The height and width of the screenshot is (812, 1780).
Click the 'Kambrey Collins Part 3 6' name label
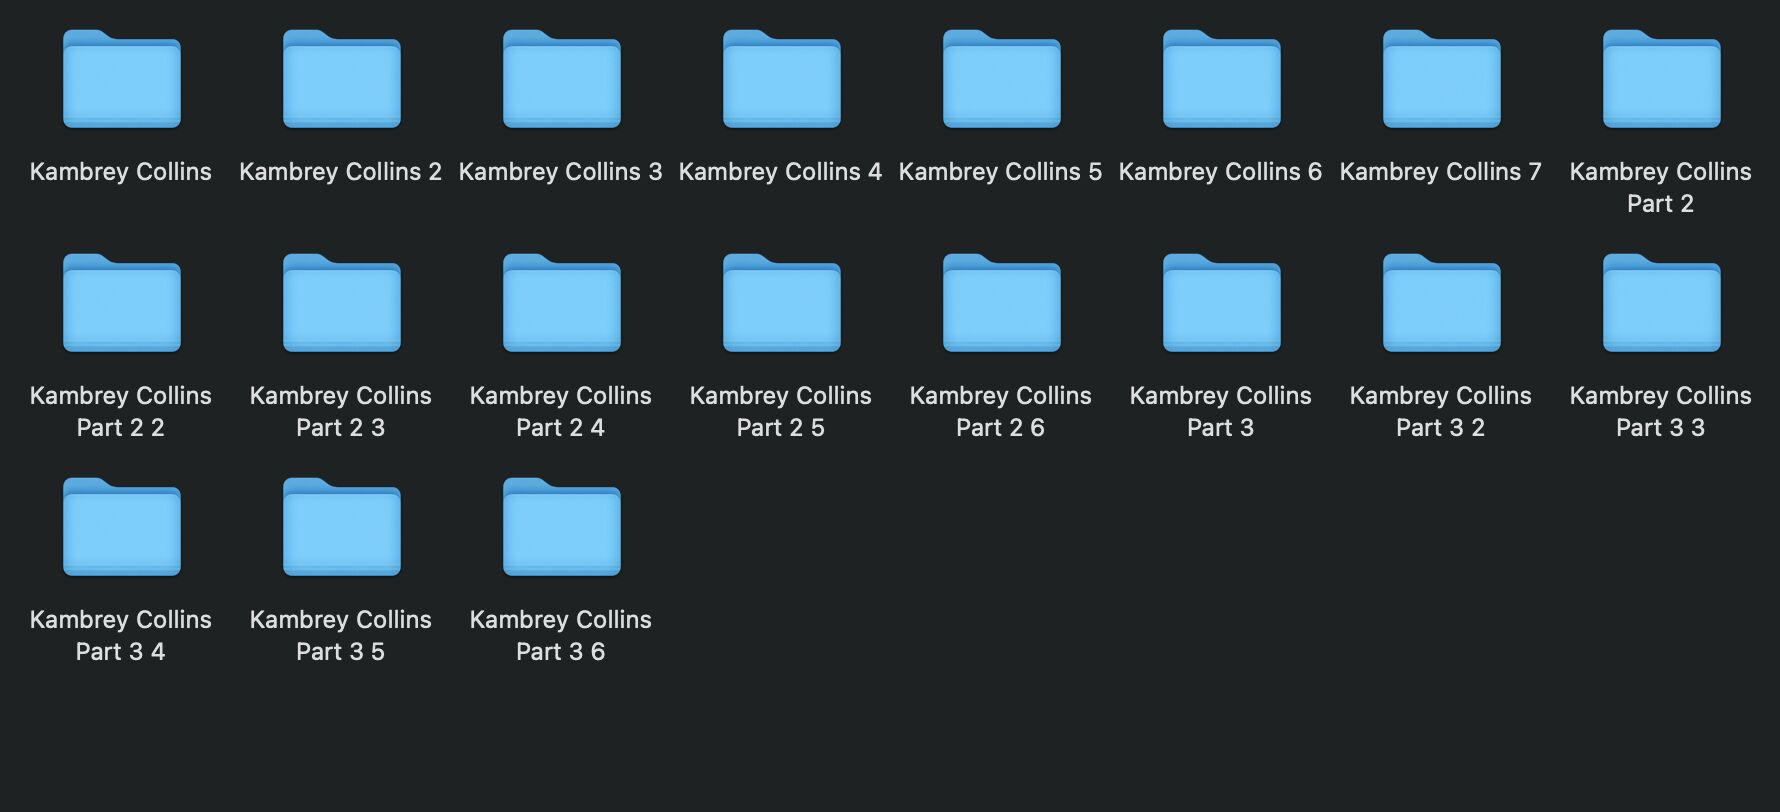[561, 636]
